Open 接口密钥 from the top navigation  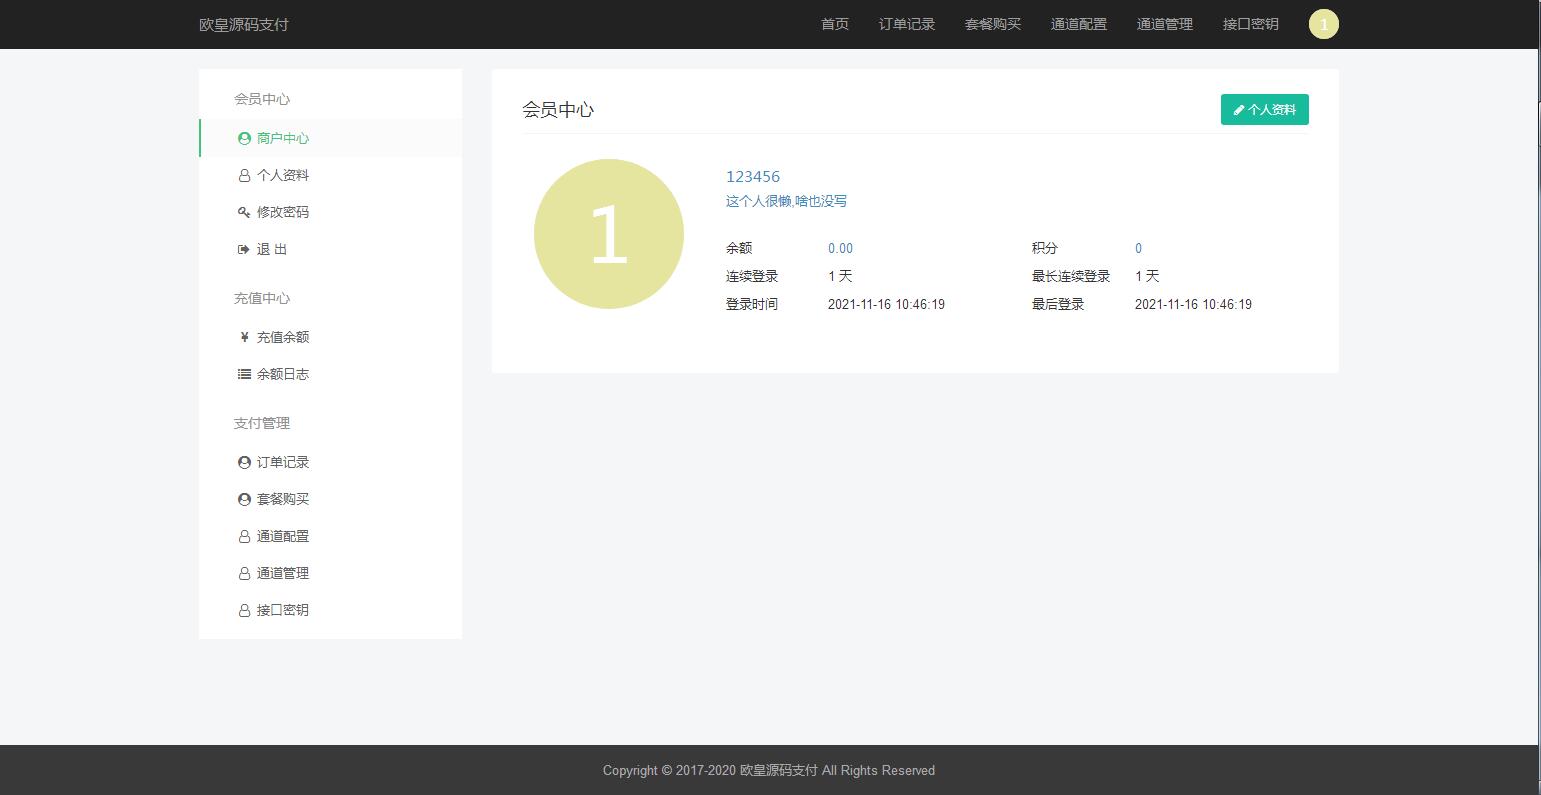pyautogui.click(x=1251, y=25)
